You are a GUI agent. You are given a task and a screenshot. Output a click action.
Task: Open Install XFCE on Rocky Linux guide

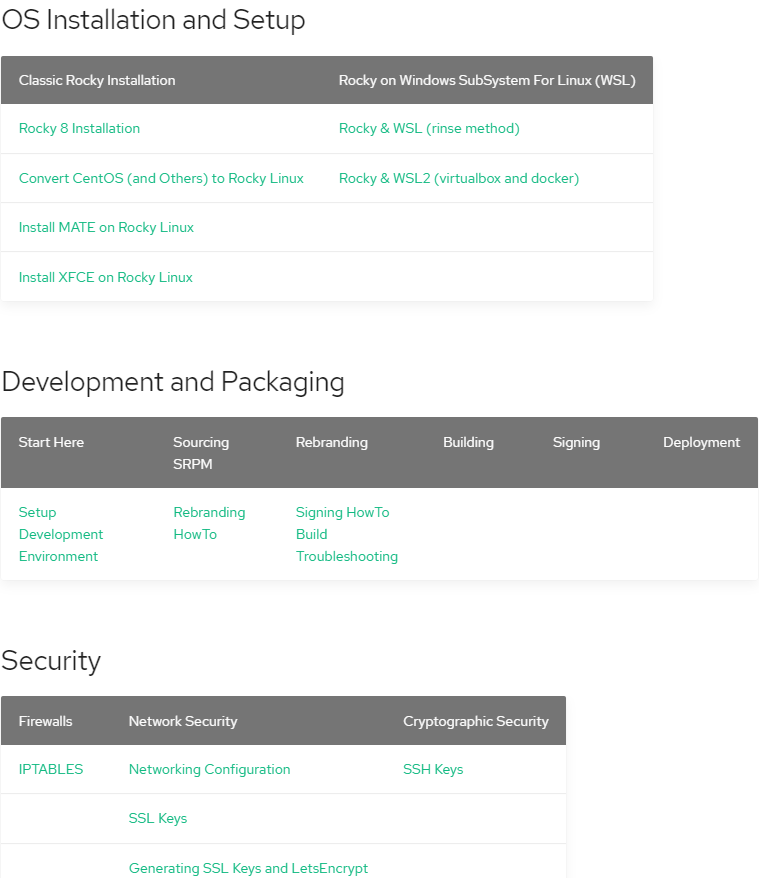105,277
